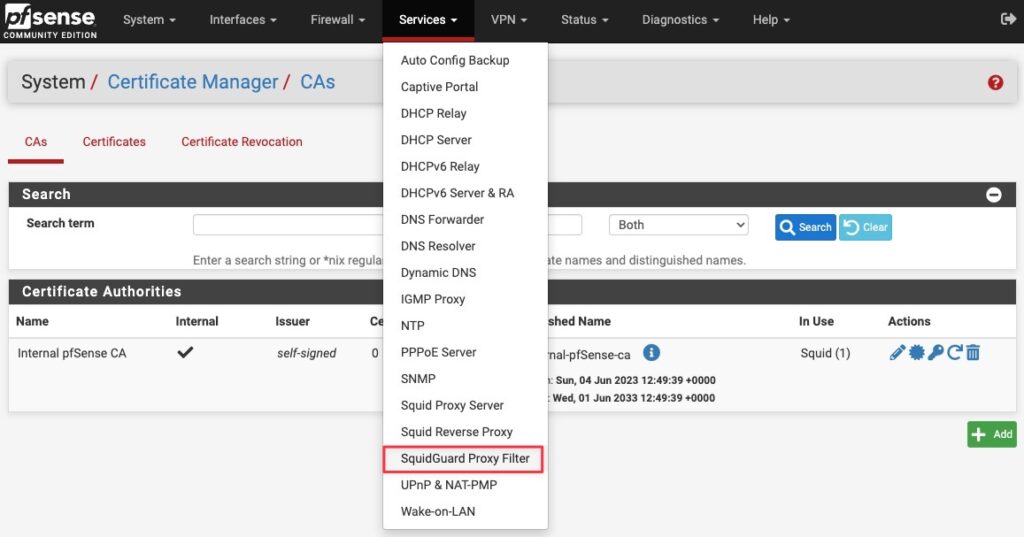This screenshot has height=537, width=1024.
Task: Close the Services dropdown menu
Action: tap(428, 20)
